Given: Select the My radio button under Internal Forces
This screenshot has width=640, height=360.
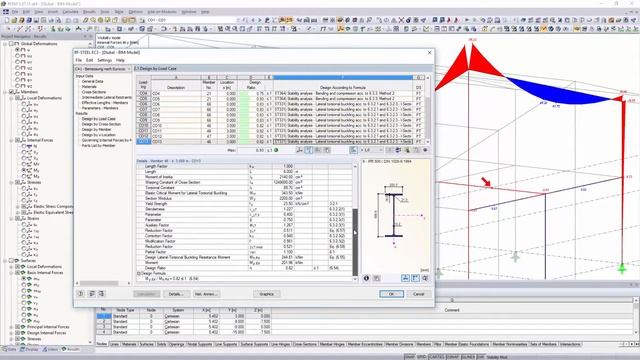Looking at the screenshot, I should [x=24, y=170].
